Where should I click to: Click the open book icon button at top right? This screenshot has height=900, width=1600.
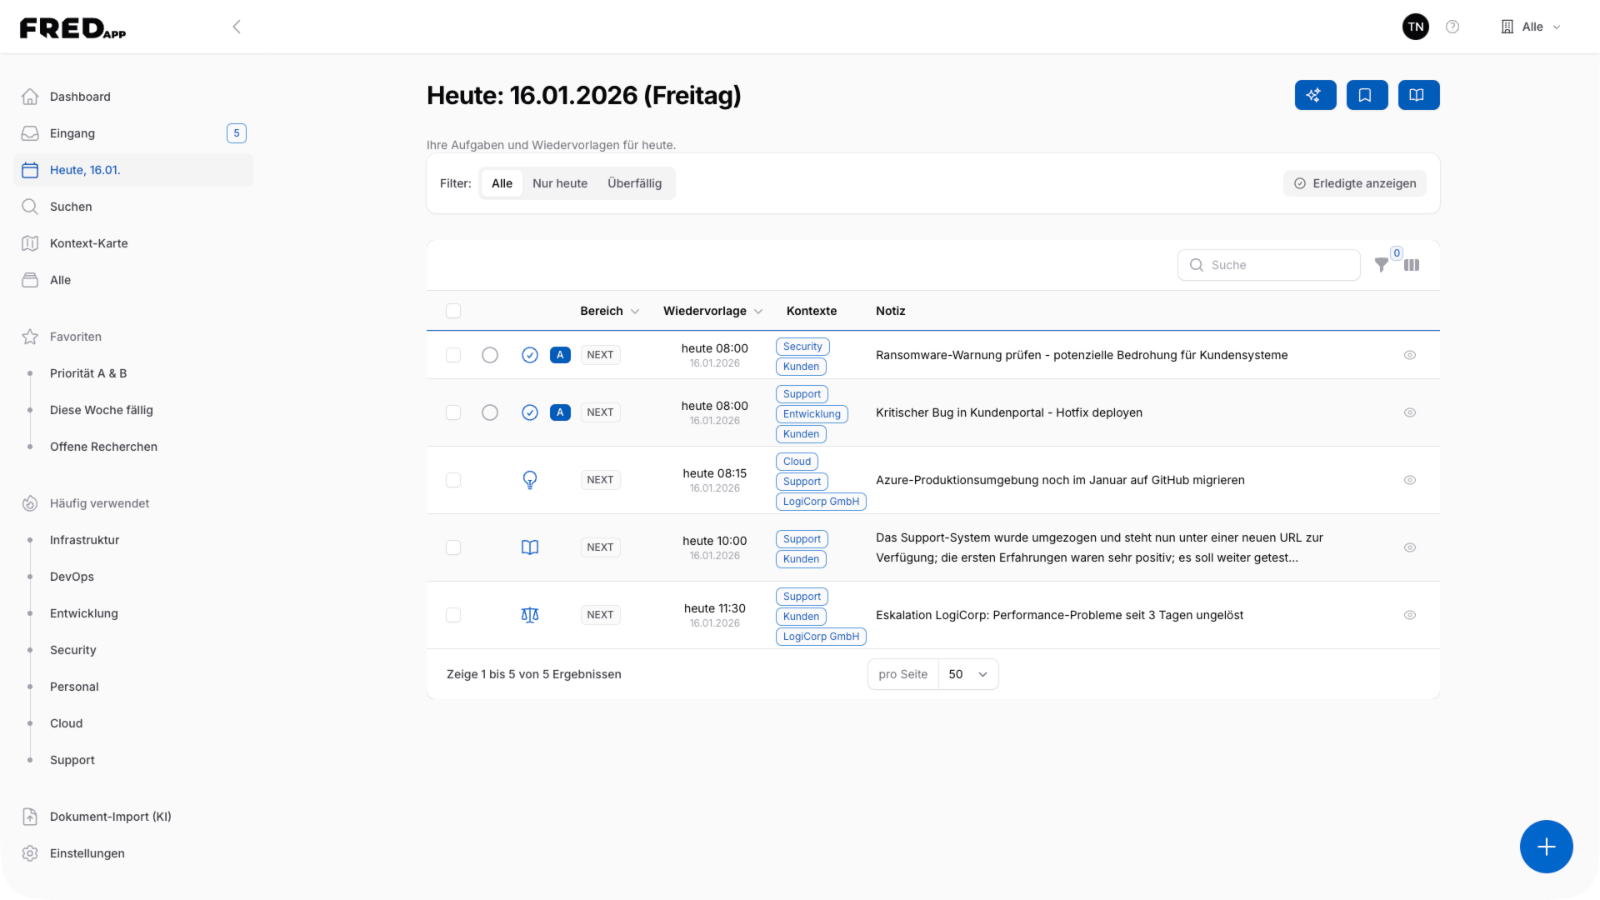1417,95
